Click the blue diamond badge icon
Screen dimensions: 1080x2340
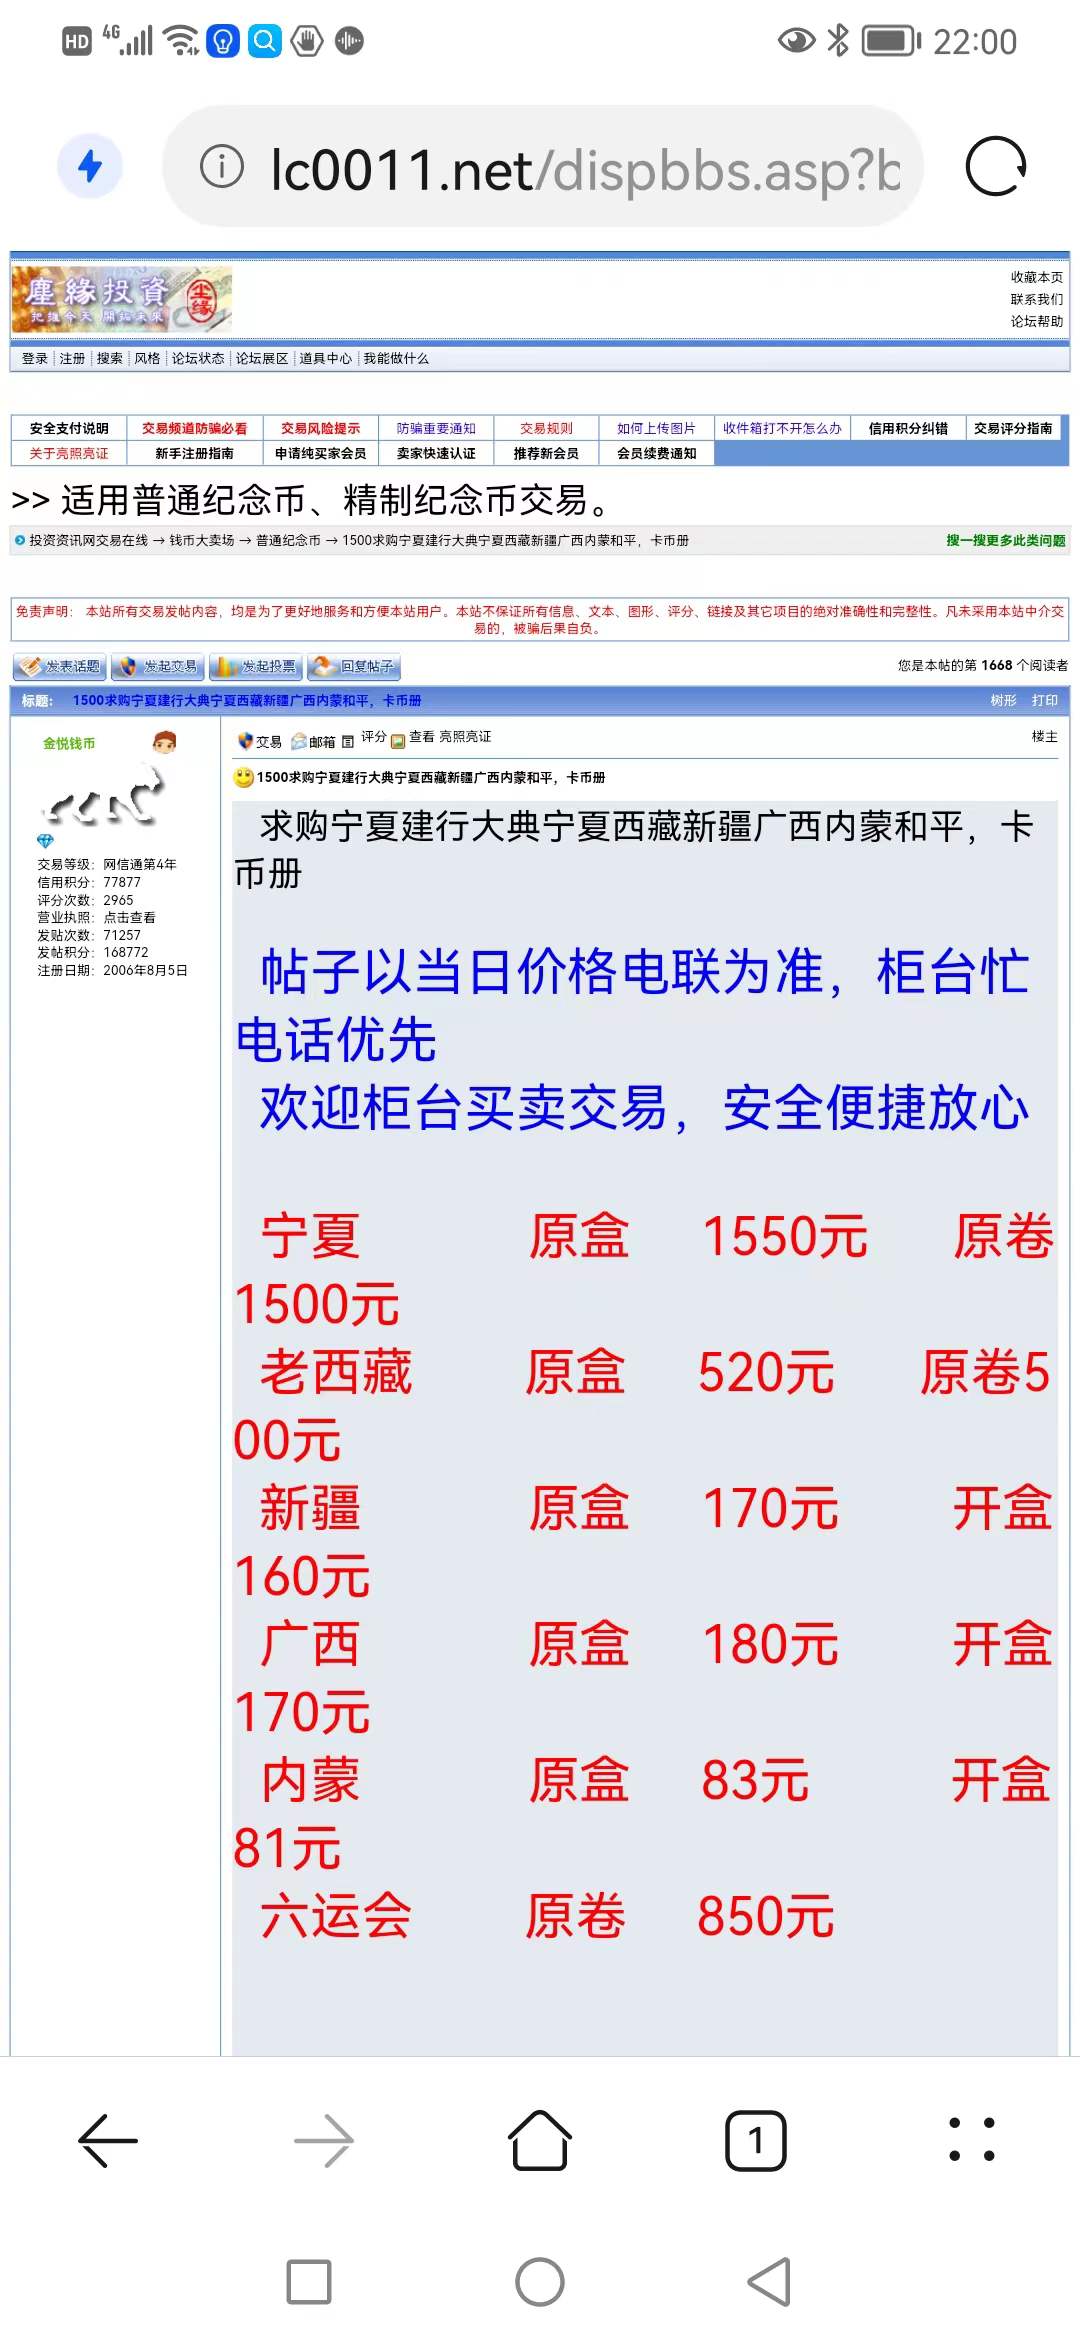[45, 840]
